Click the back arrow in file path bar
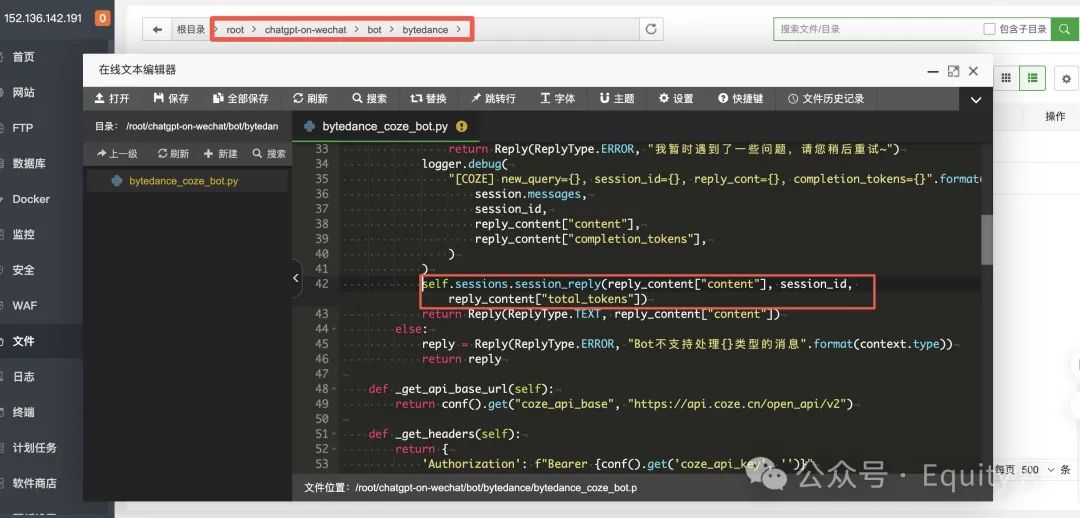 [x=158, y=30]
